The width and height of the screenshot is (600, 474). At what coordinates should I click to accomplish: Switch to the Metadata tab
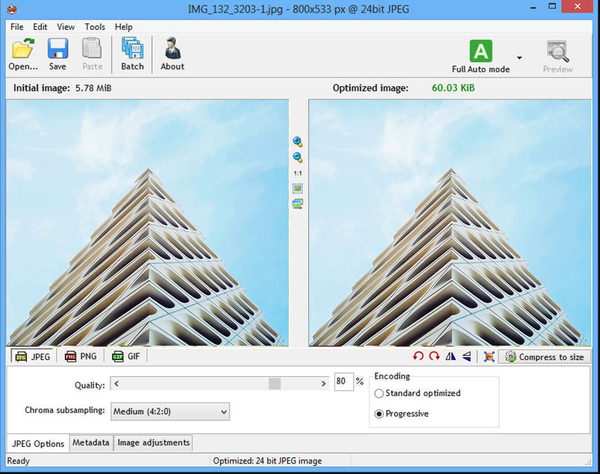(x=91, y=443)
